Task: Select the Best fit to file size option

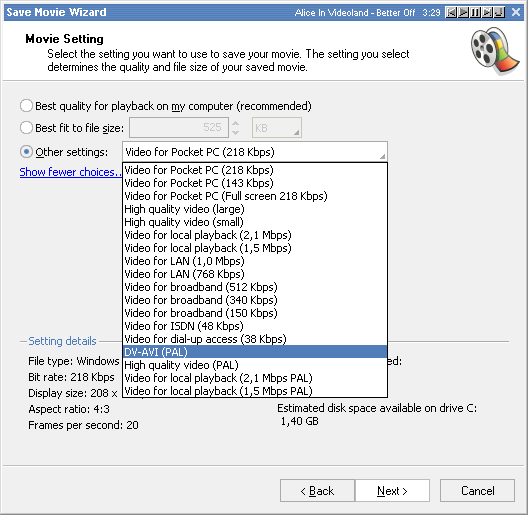Action: 26,128
